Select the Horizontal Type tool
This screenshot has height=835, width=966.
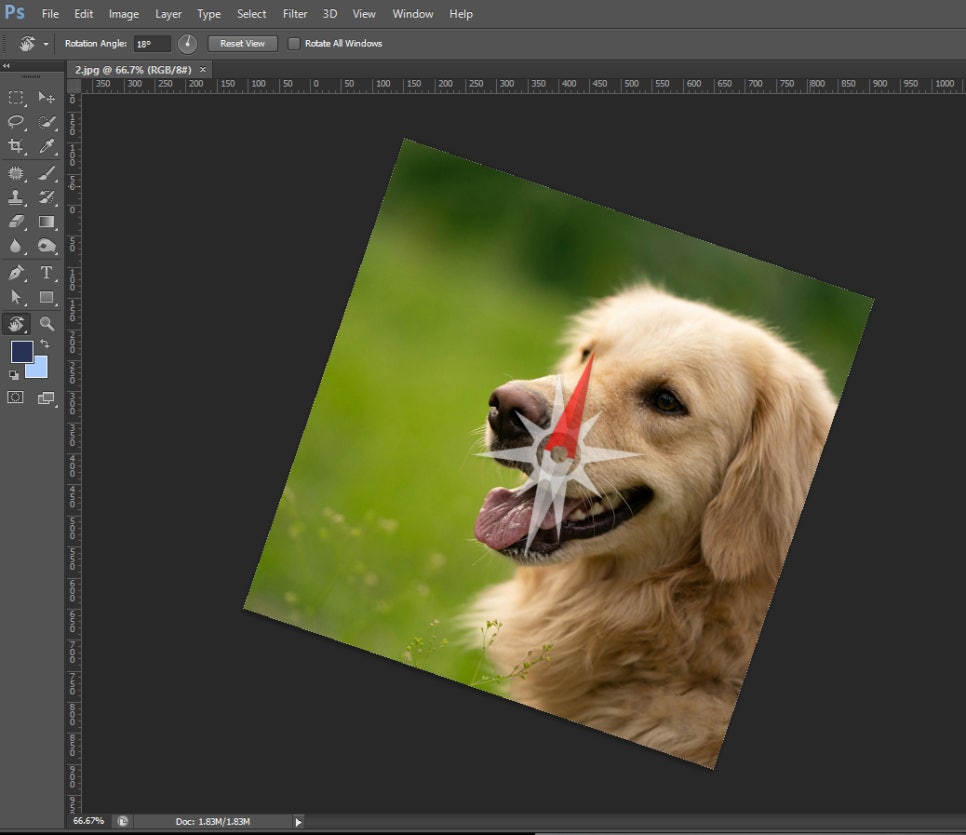(47, 272)
